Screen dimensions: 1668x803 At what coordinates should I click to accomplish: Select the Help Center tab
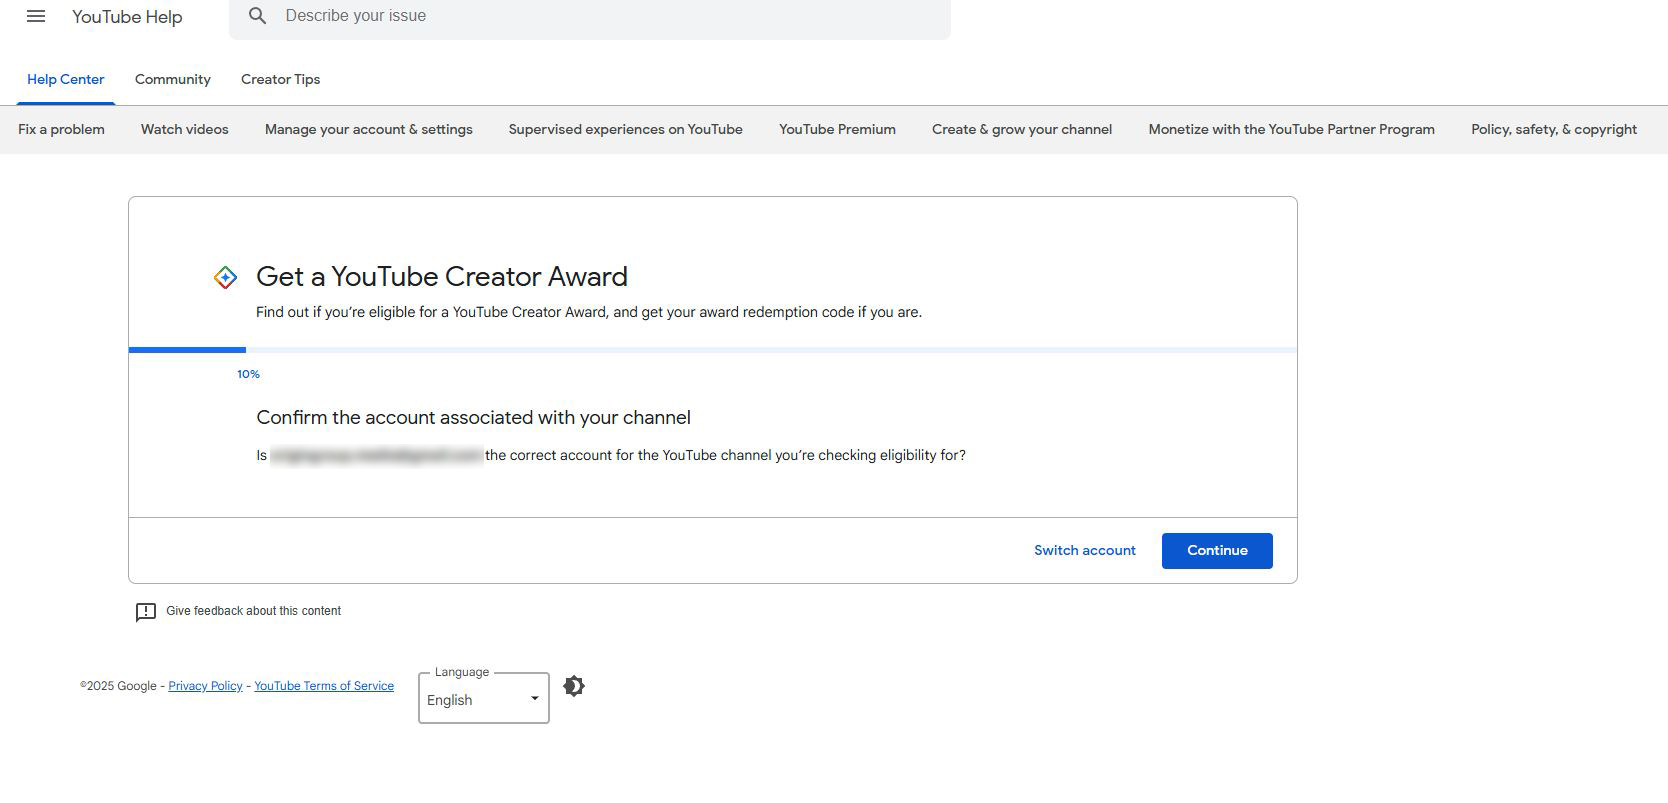coord(66,80)
